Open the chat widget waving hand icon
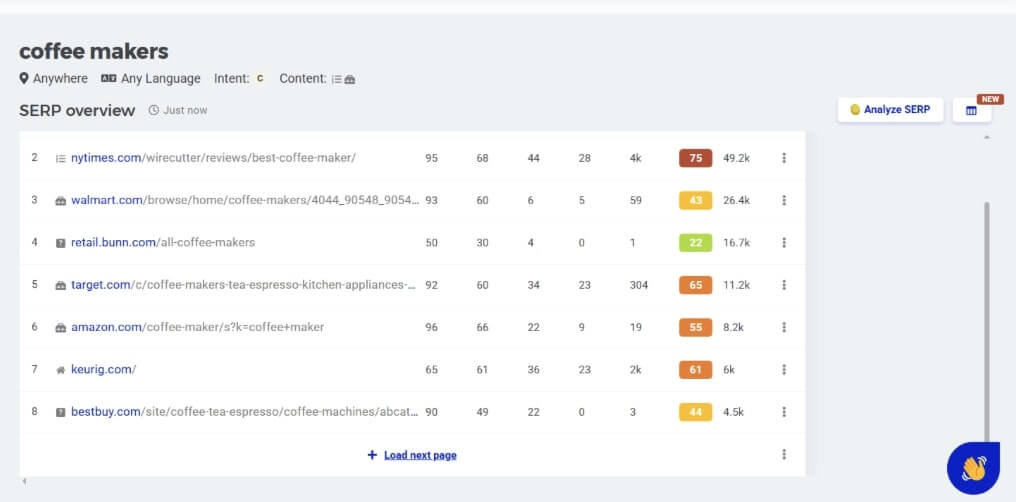 tap(973, 468)
